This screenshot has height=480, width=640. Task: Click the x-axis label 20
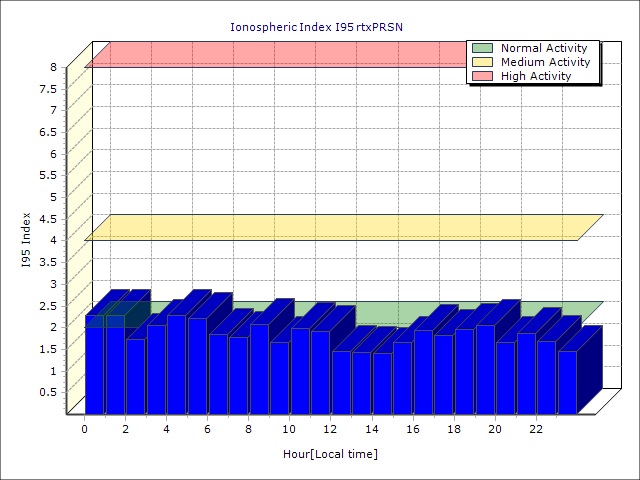pos(495,429)
